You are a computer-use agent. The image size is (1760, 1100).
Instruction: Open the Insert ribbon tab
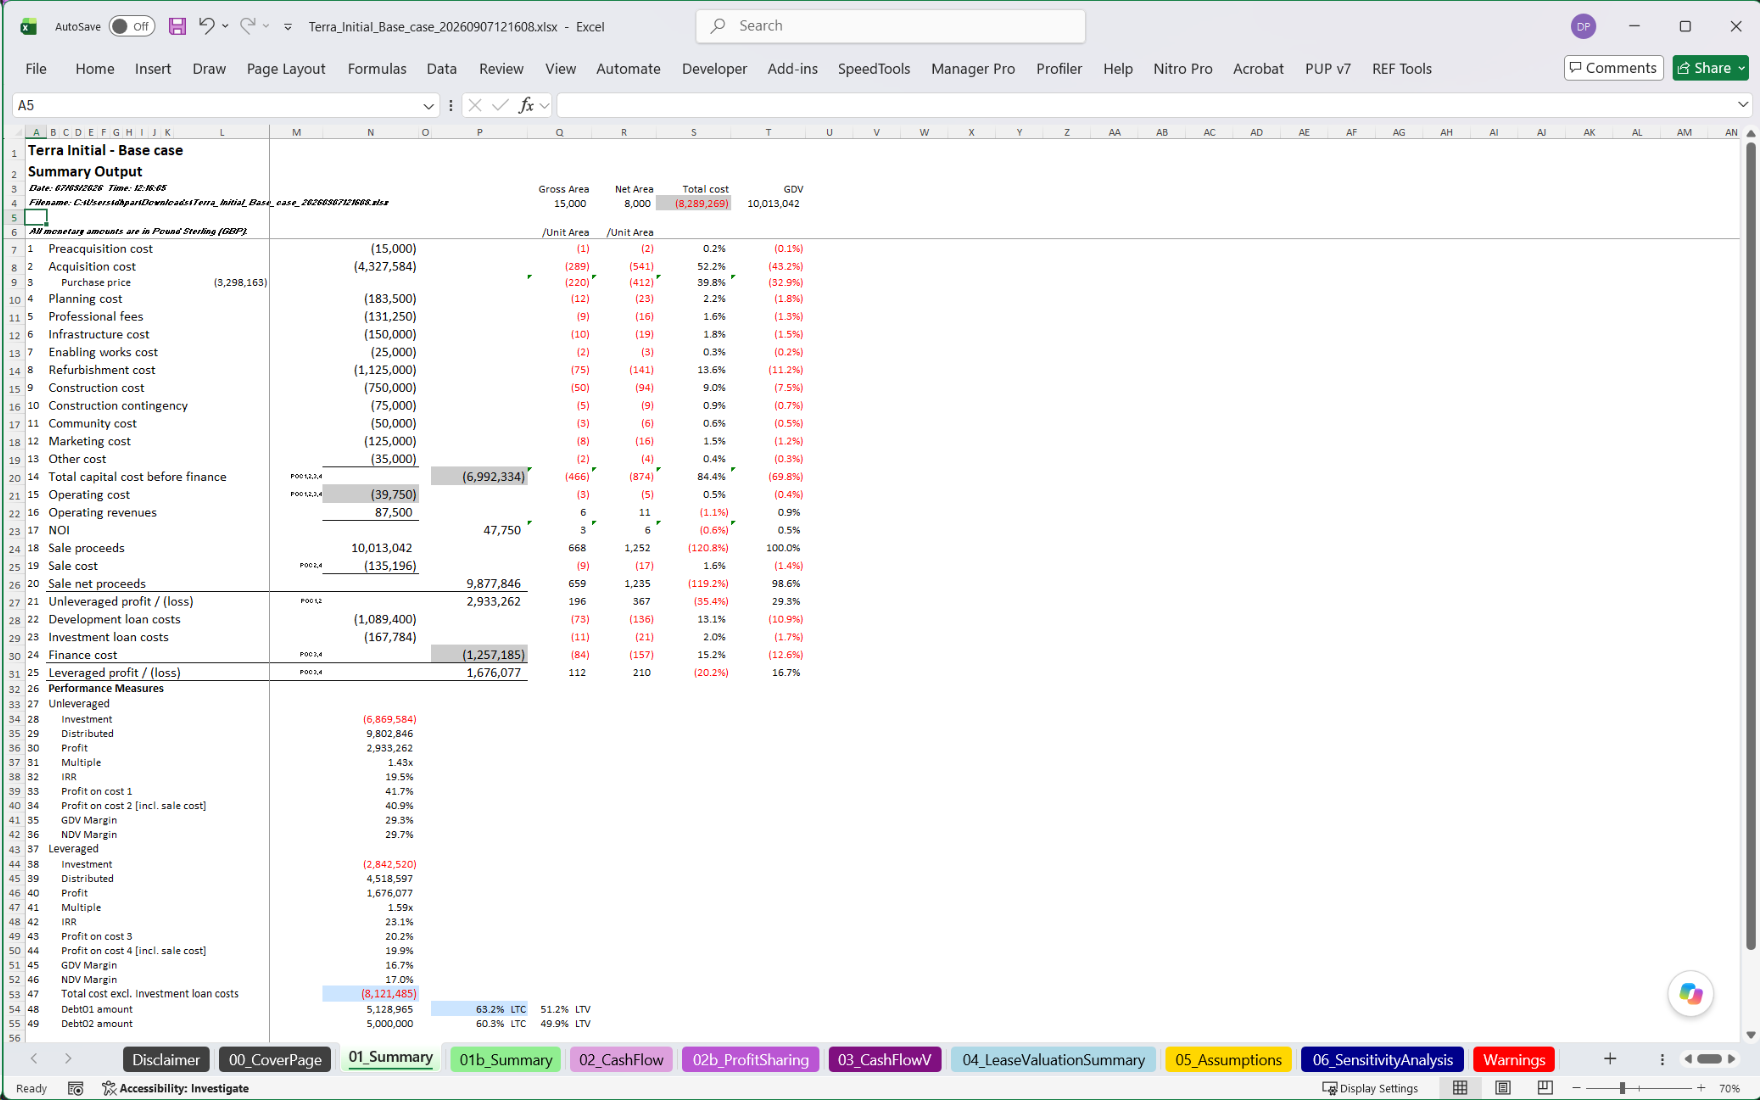click(153, 69)
